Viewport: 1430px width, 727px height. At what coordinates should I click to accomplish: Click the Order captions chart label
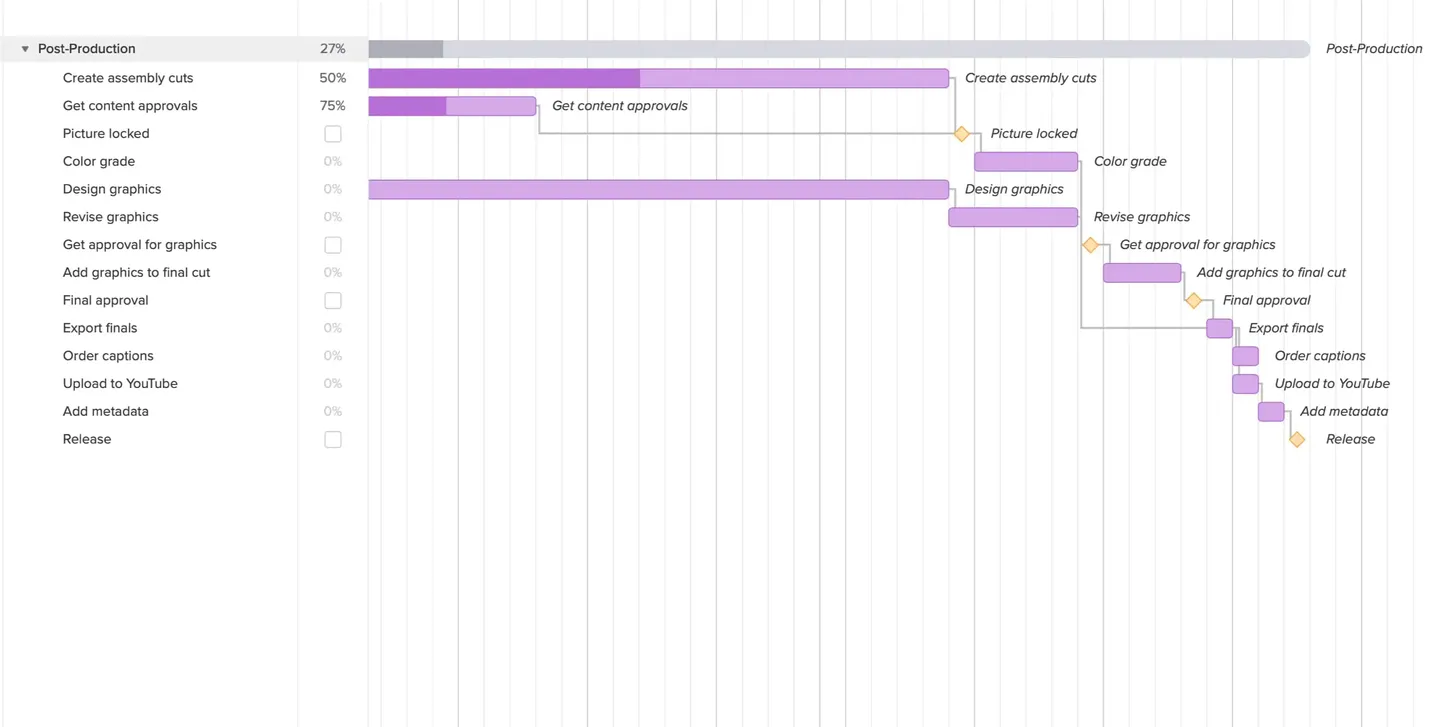click(x=1320, y=356)
